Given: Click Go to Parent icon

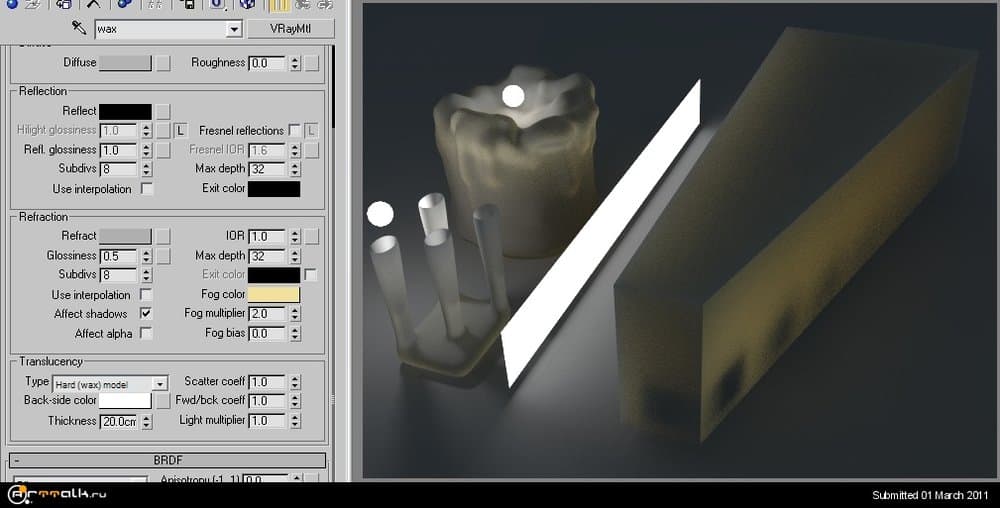Looking at the screenshot, I should click(302, 4).
